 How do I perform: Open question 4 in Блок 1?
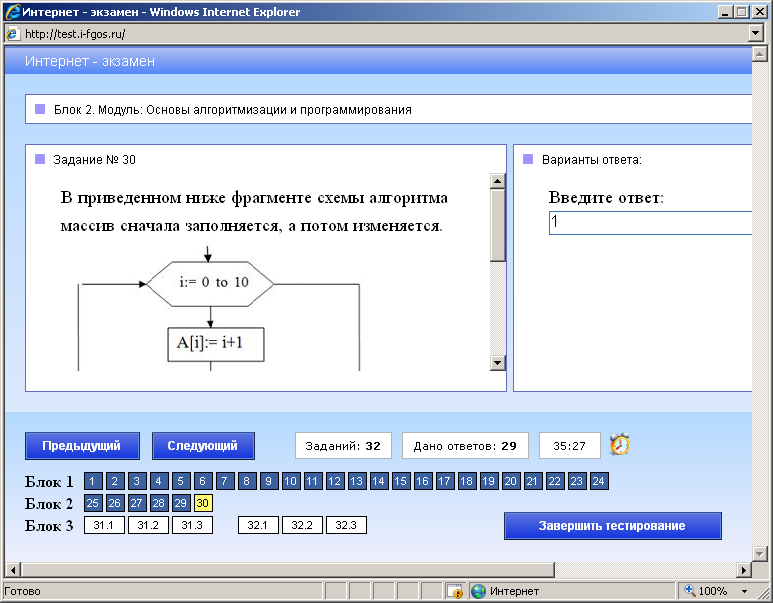159,481
